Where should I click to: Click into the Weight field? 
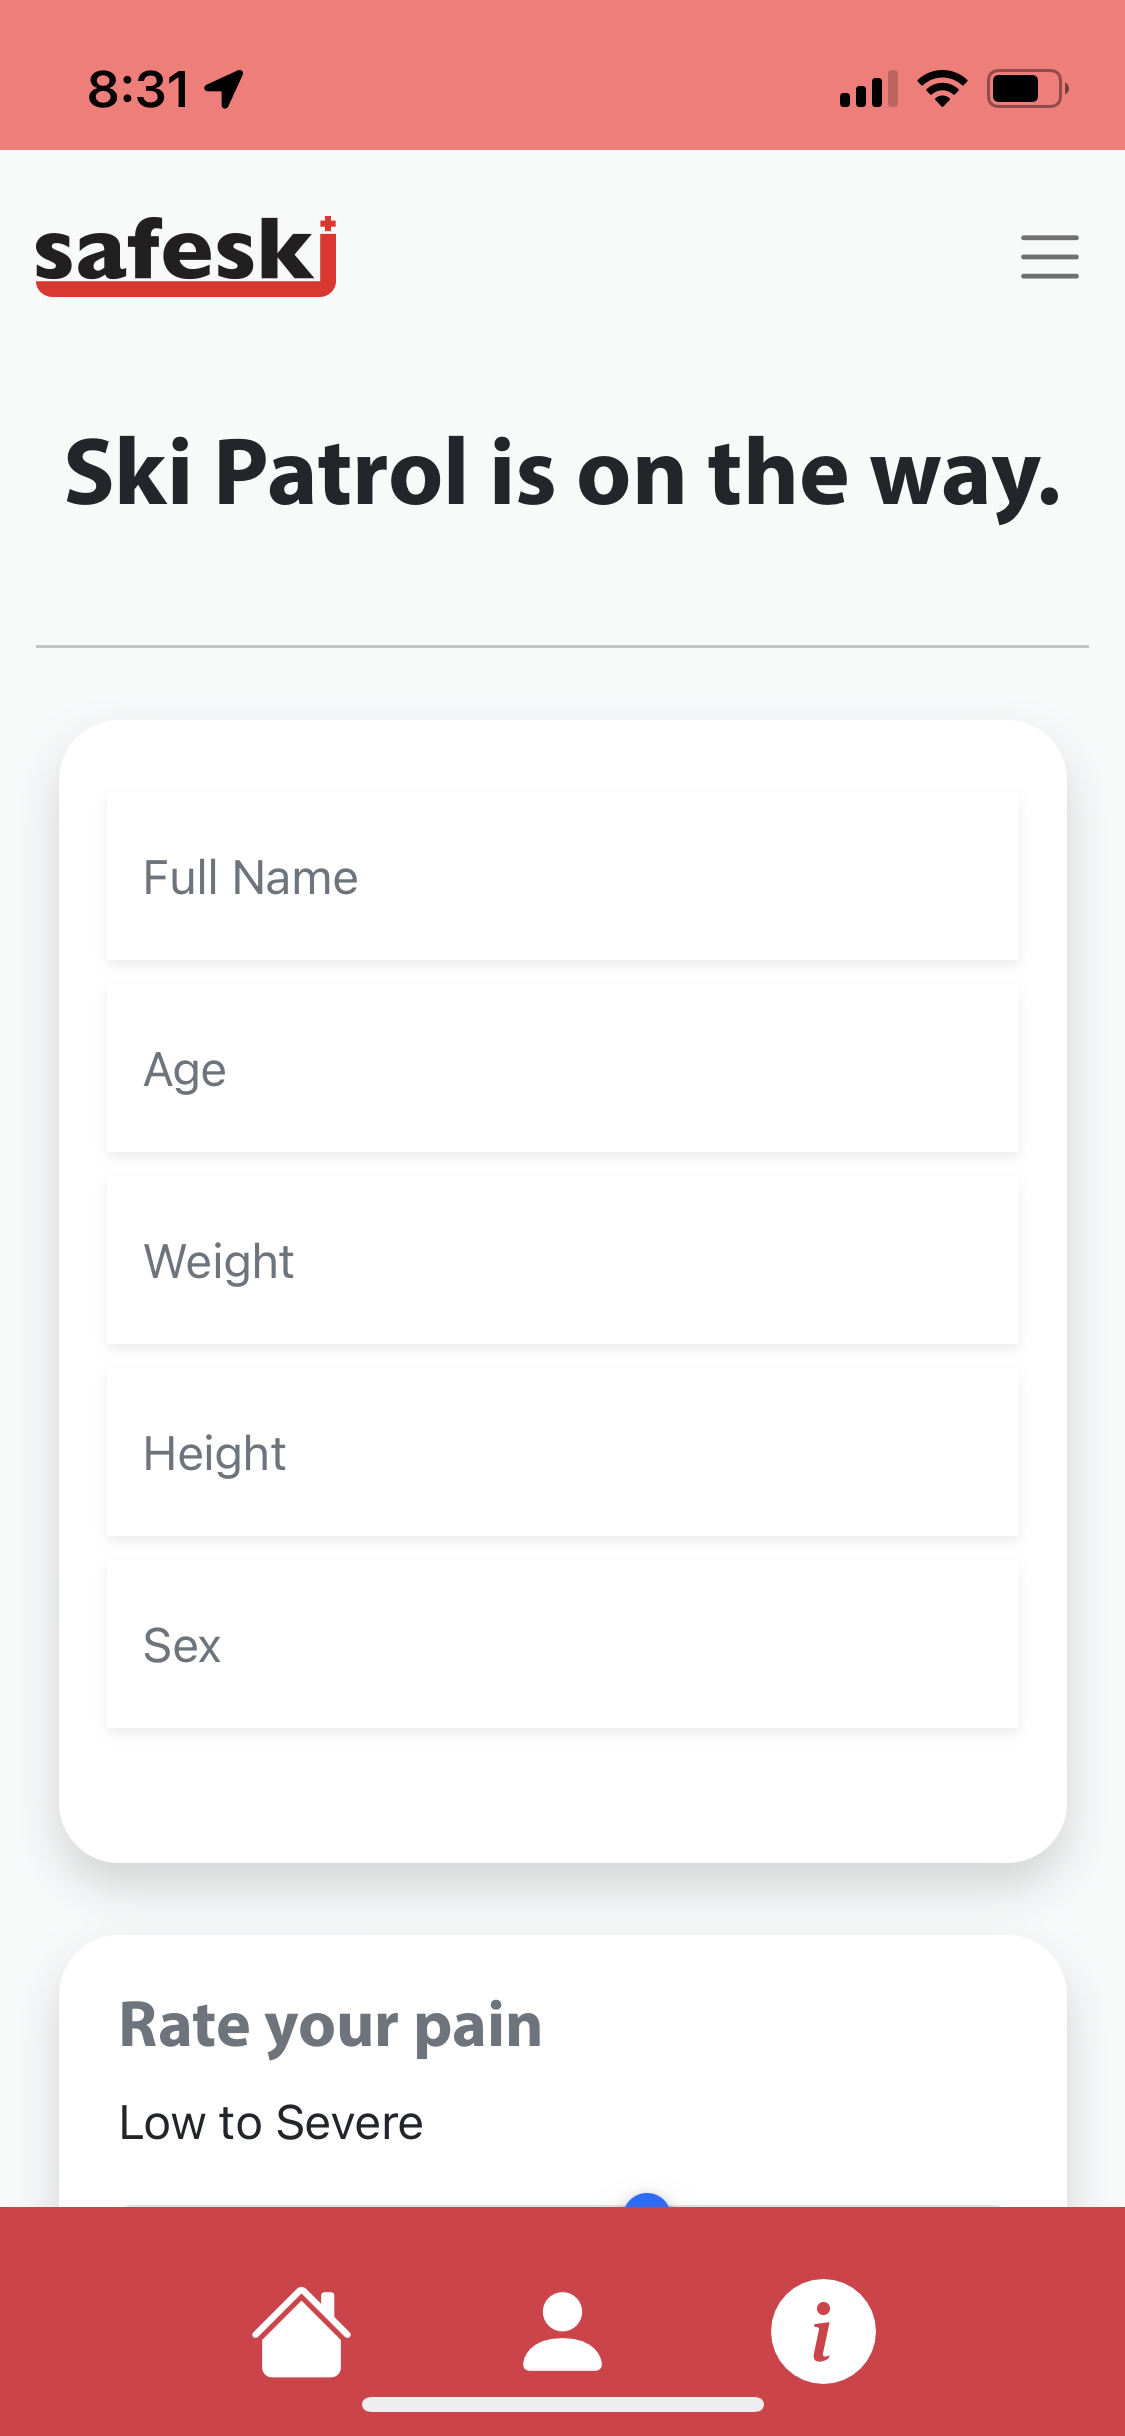pyautogui.click(x=562, y=1261)
